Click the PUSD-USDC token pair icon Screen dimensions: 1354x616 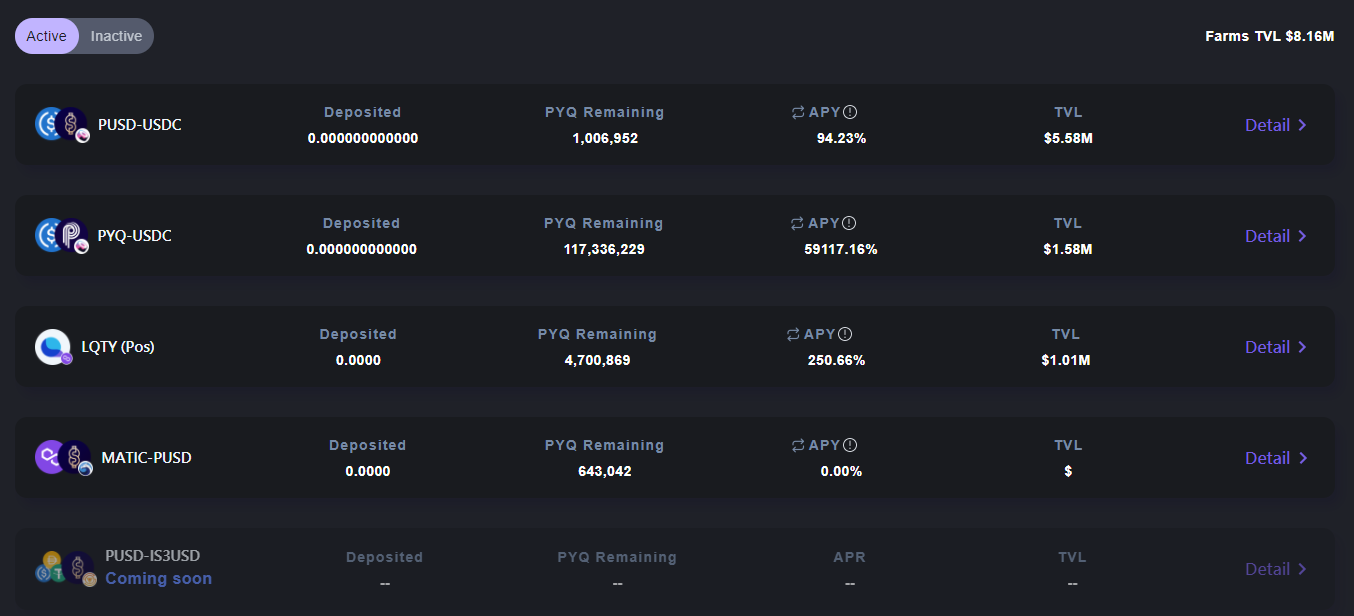click(x=62, y=125)
